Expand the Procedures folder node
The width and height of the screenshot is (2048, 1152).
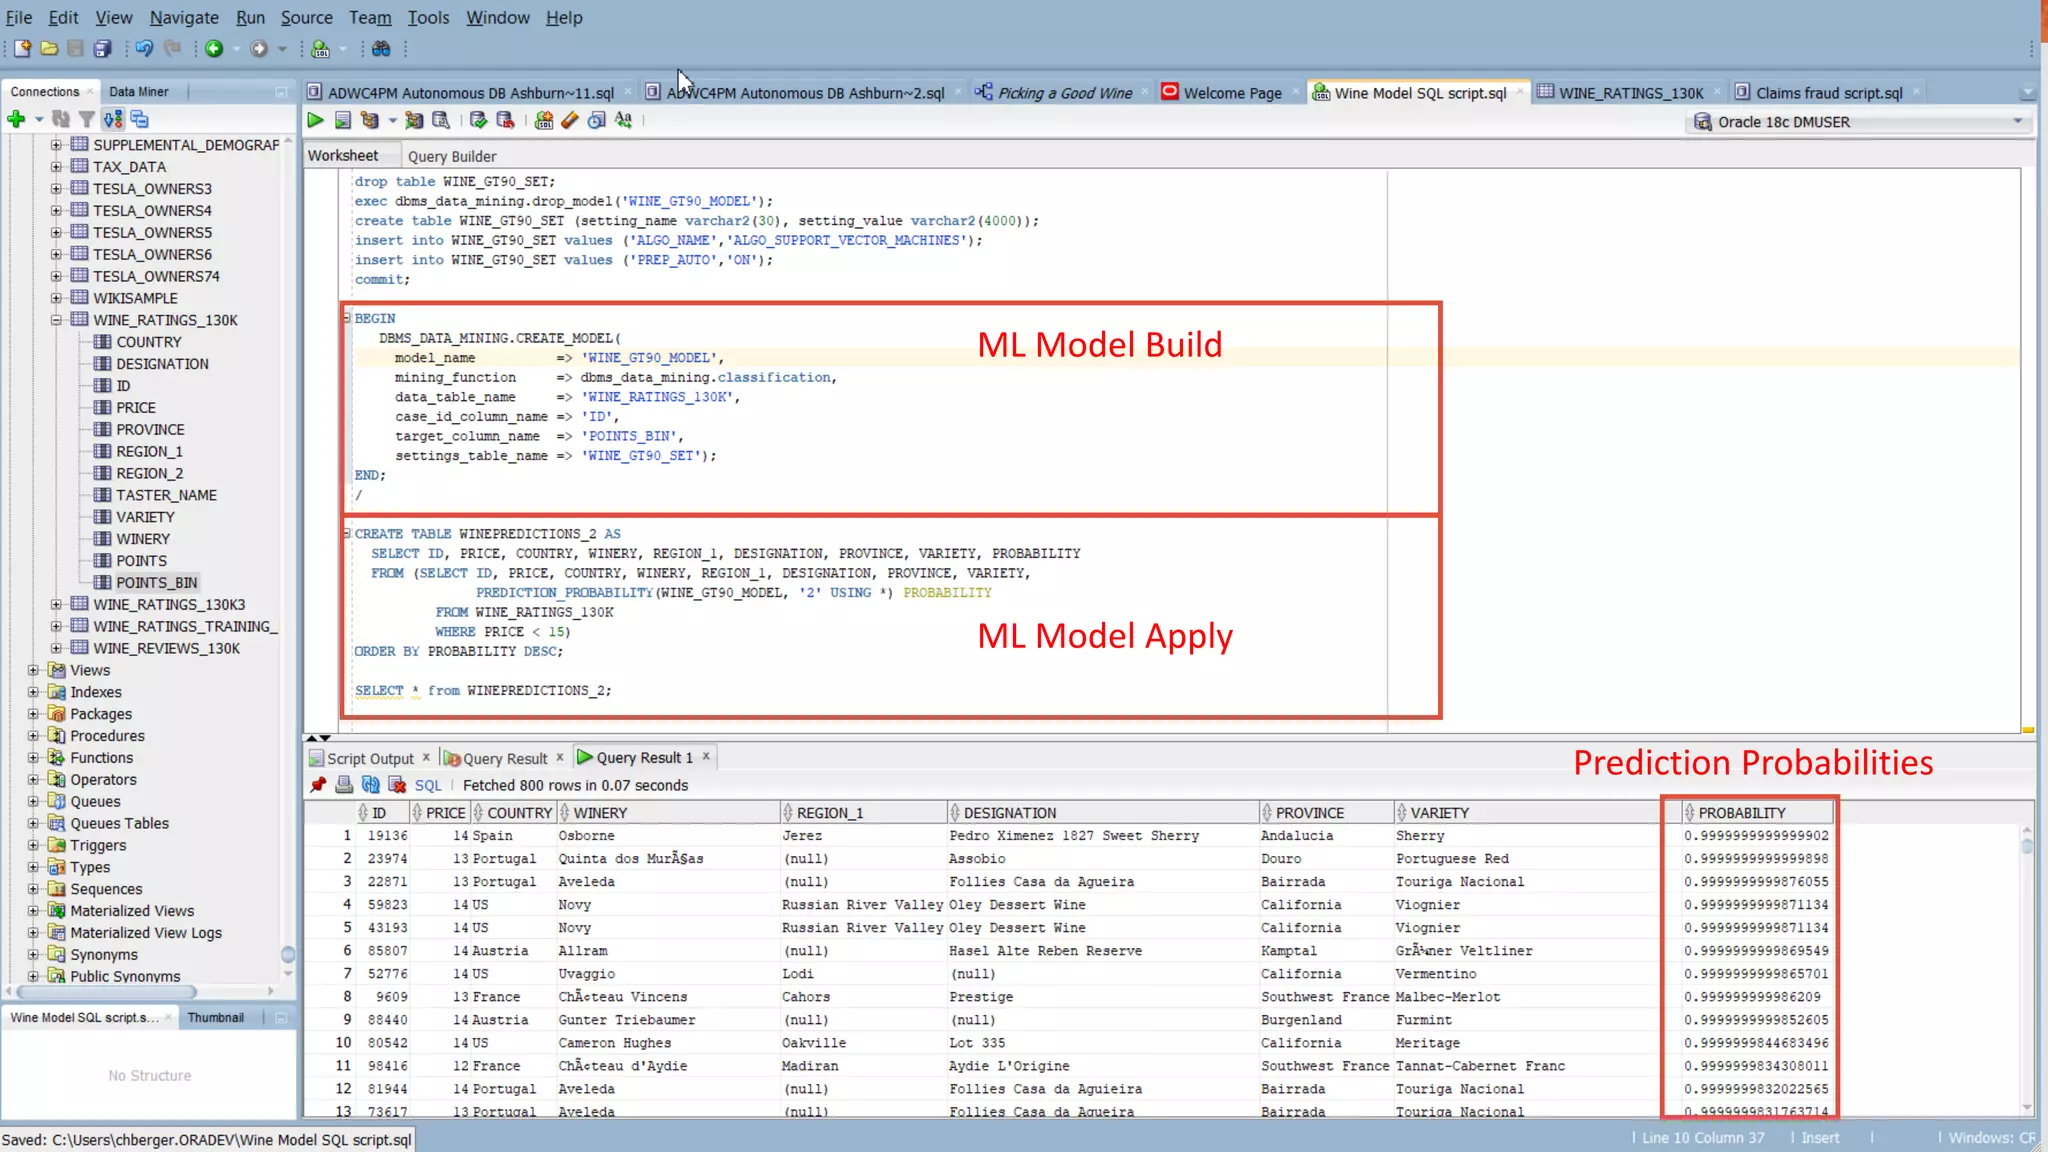33,736
